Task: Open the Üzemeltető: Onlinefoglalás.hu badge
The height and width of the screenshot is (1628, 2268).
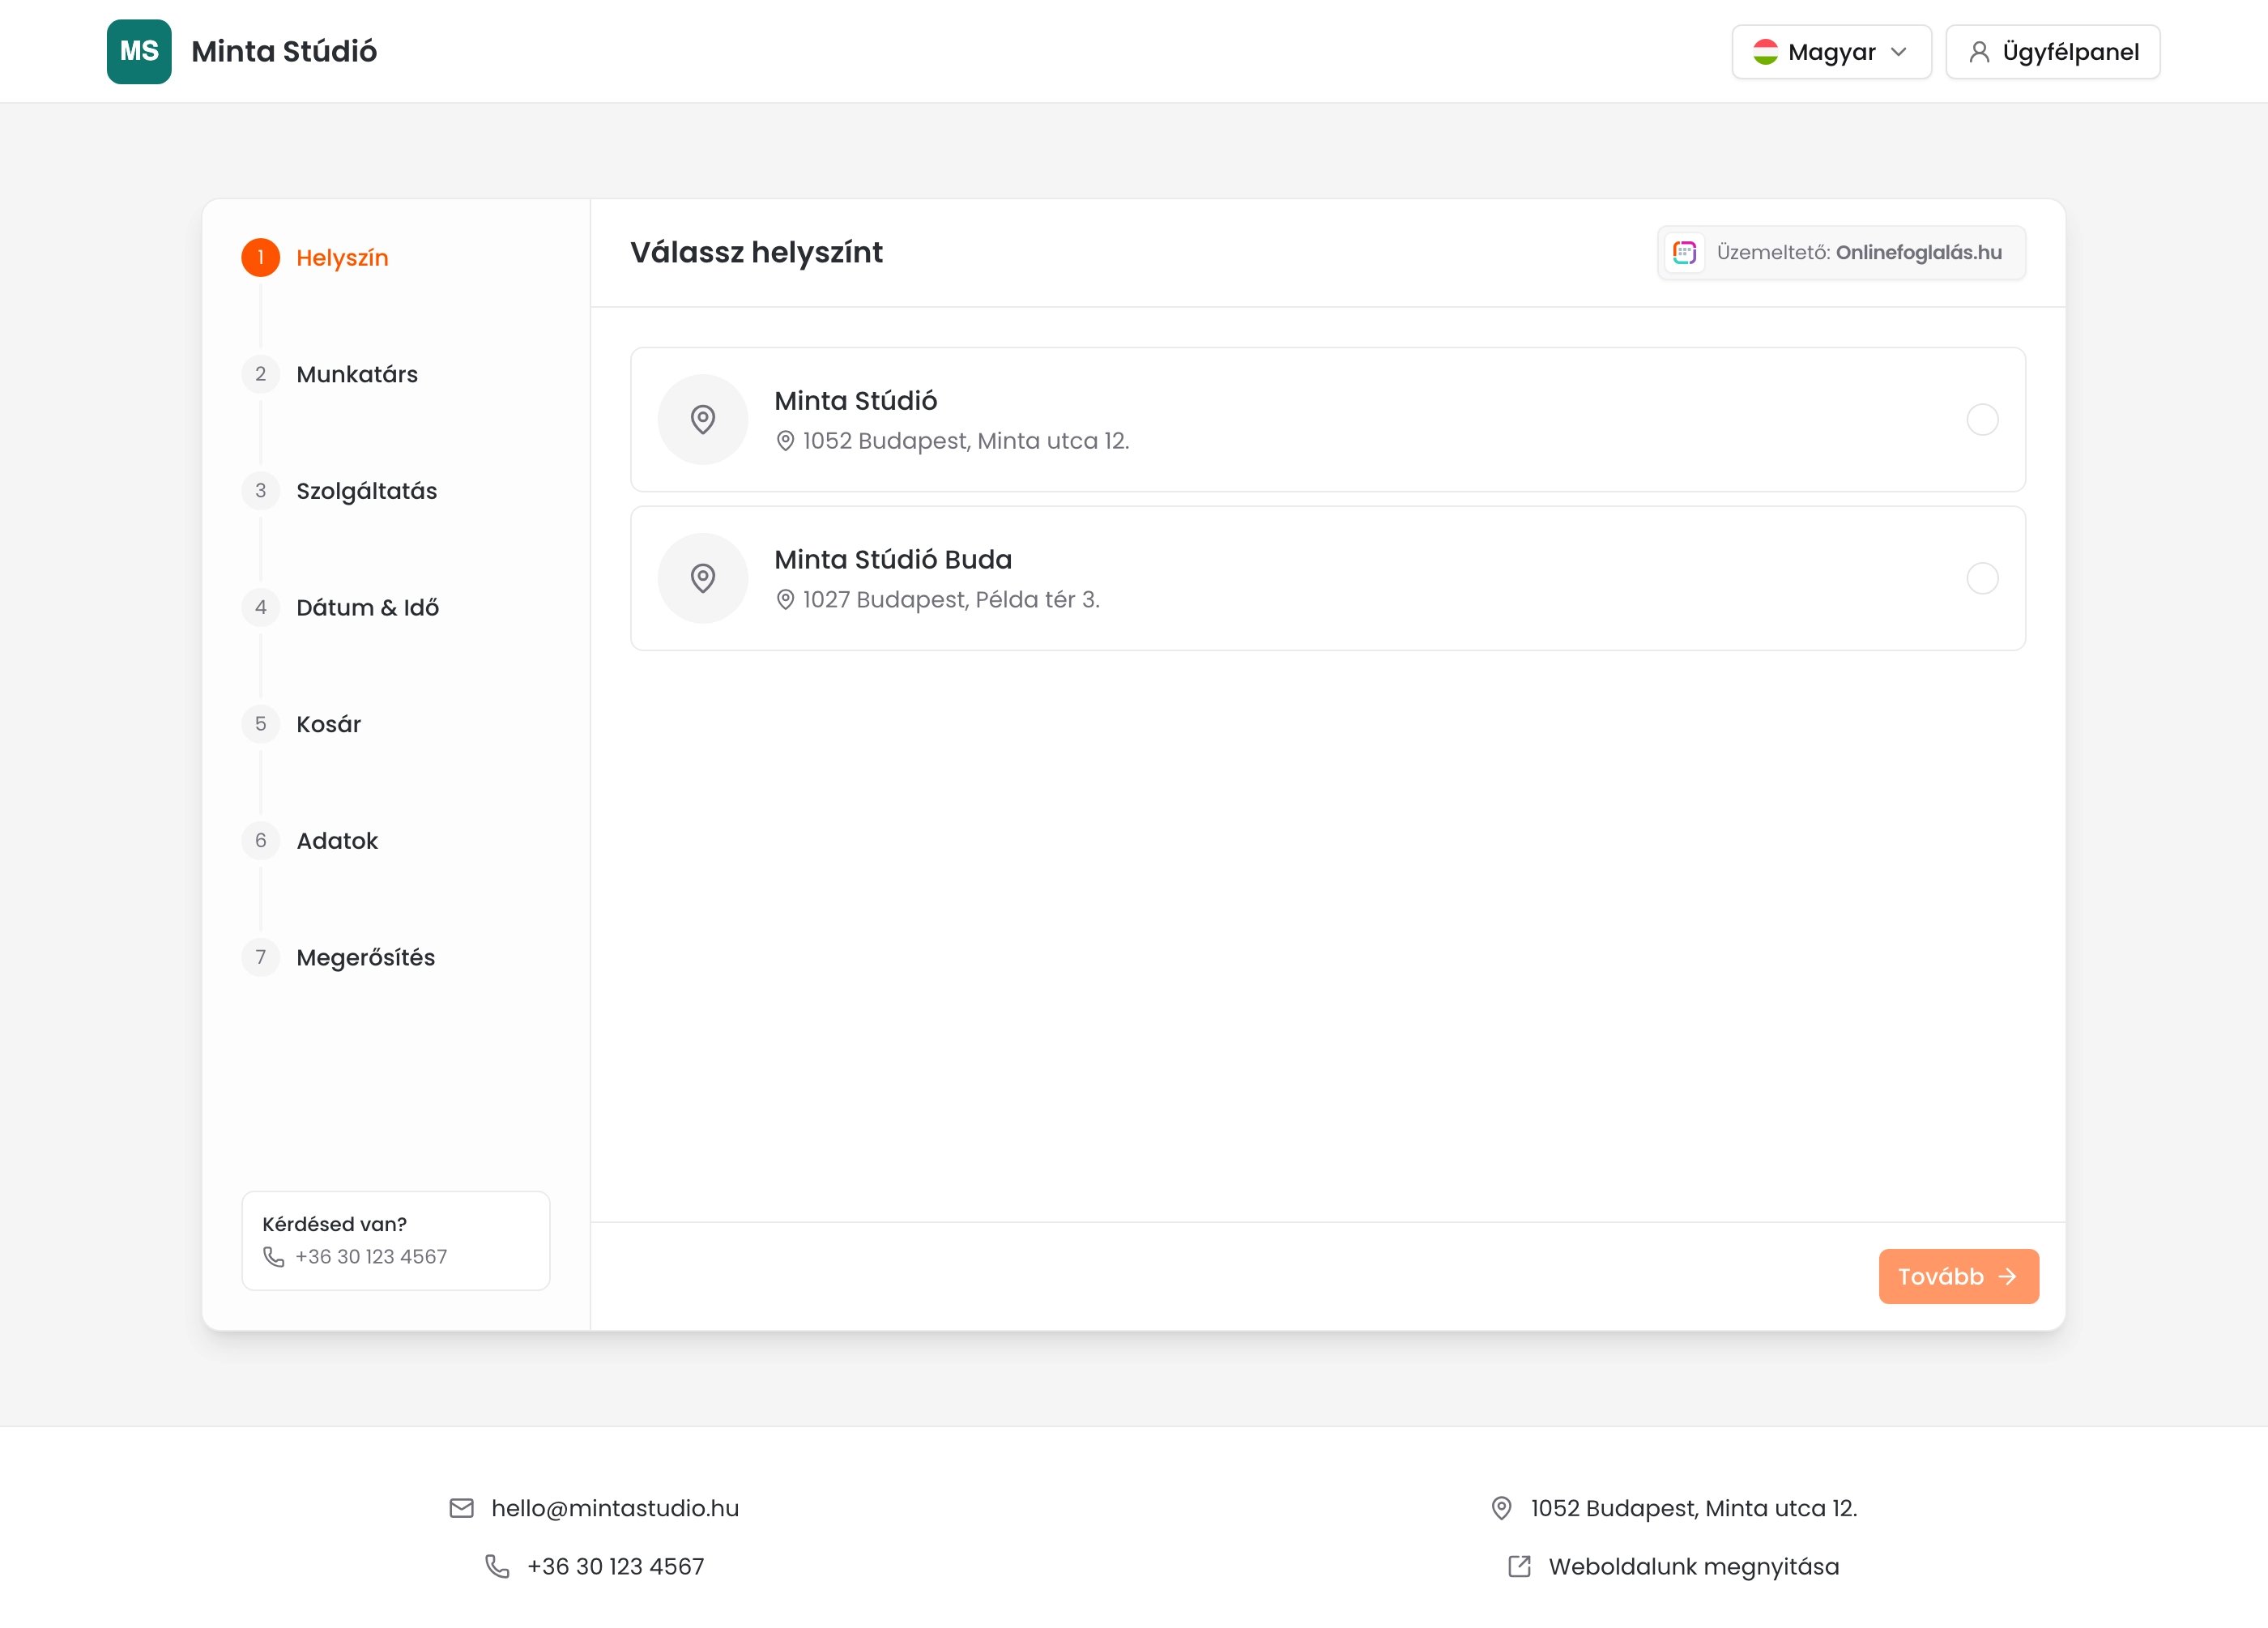Action: click(x=1841, y=252)
